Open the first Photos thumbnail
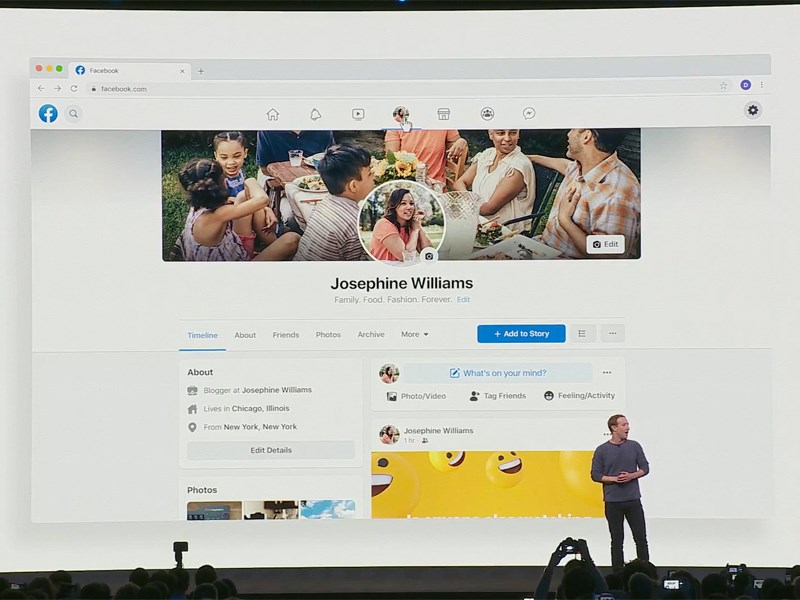The image size is (800, 600). (214, 510)
